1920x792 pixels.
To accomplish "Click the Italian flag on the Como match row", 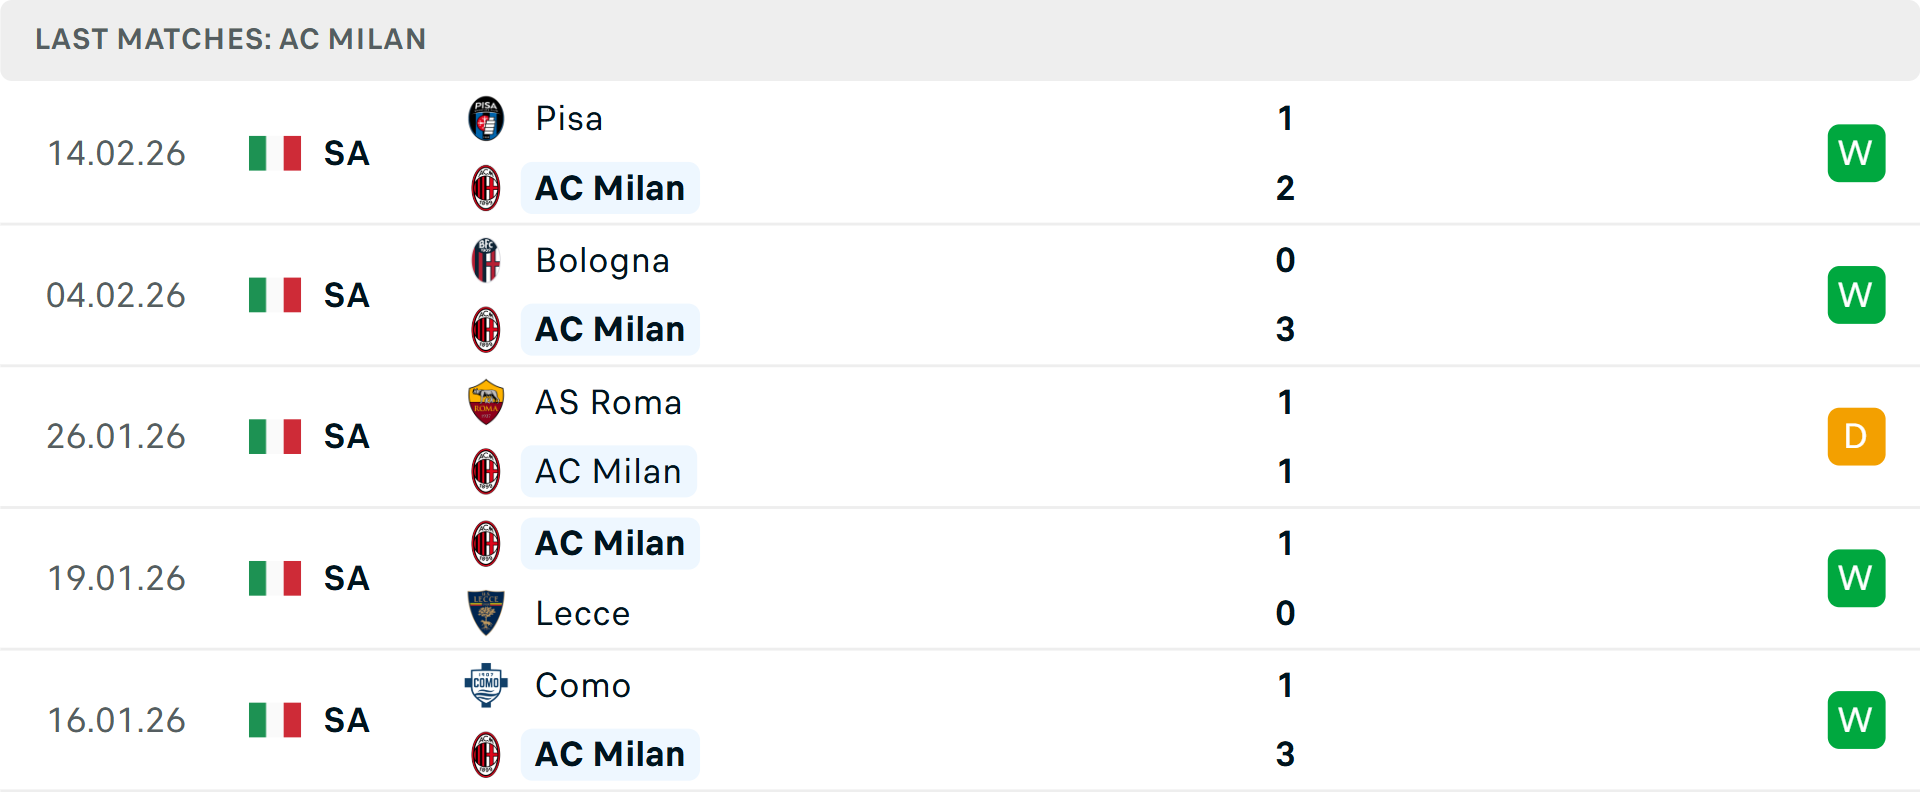I will tap(274, 719).
